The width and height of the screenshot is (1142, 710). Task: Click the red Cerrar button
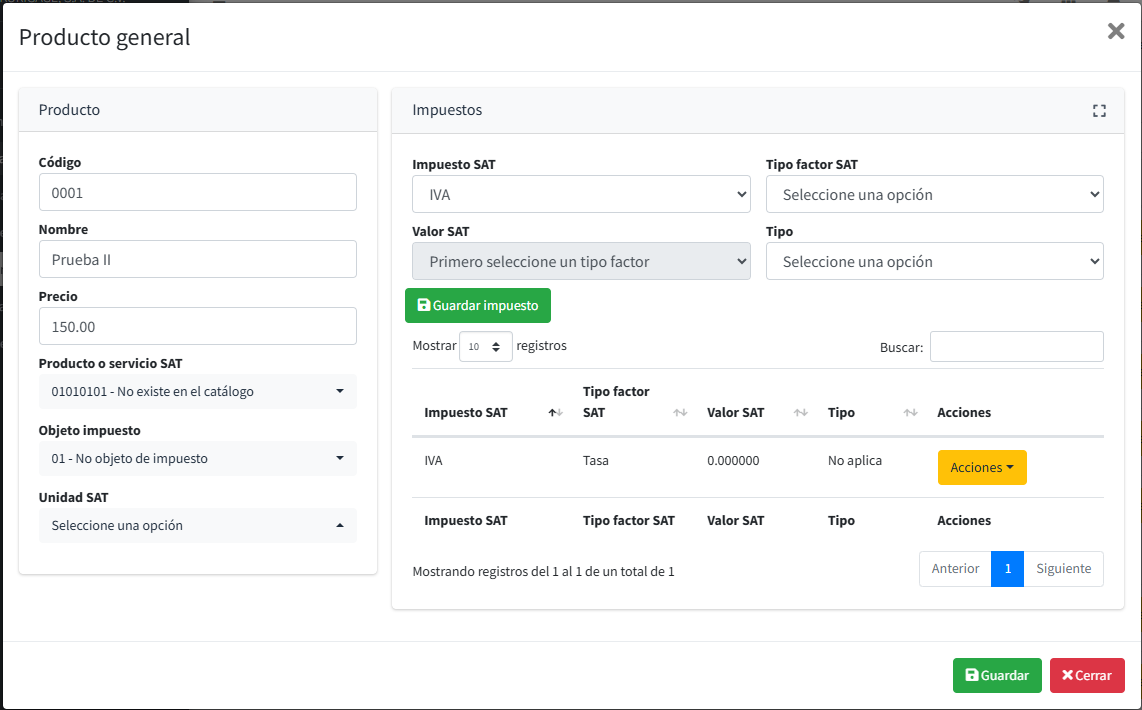point(1086,675)
